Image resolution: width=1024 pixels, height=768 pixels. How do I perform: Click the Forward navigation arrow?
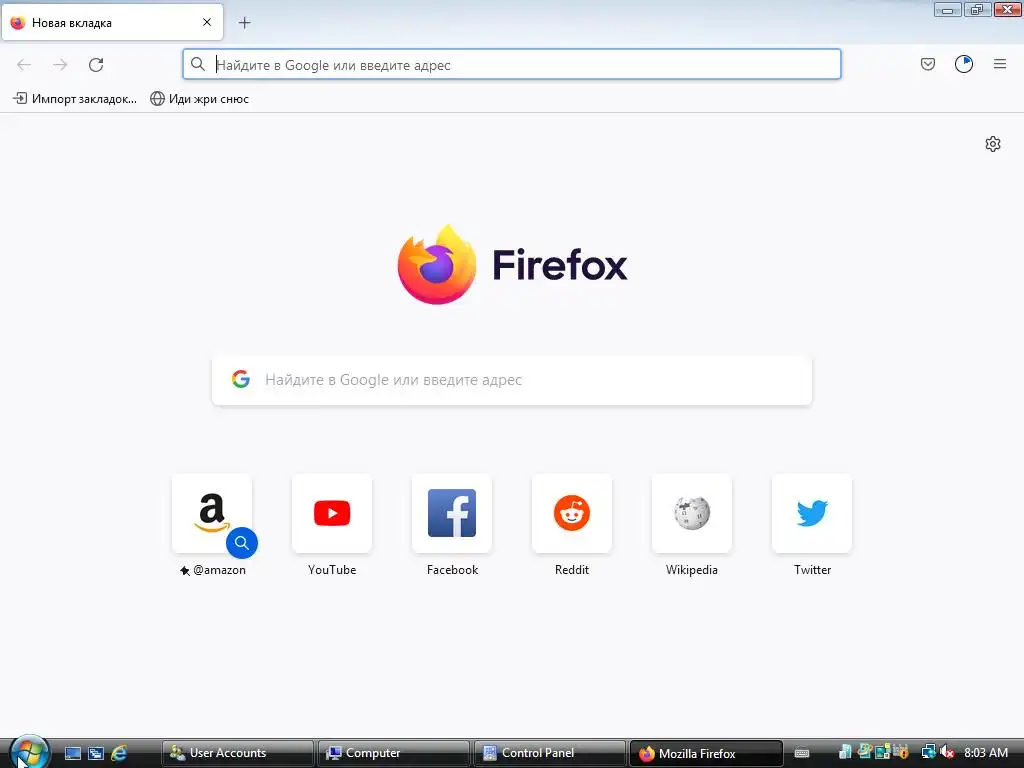click(x=60, y=64)
